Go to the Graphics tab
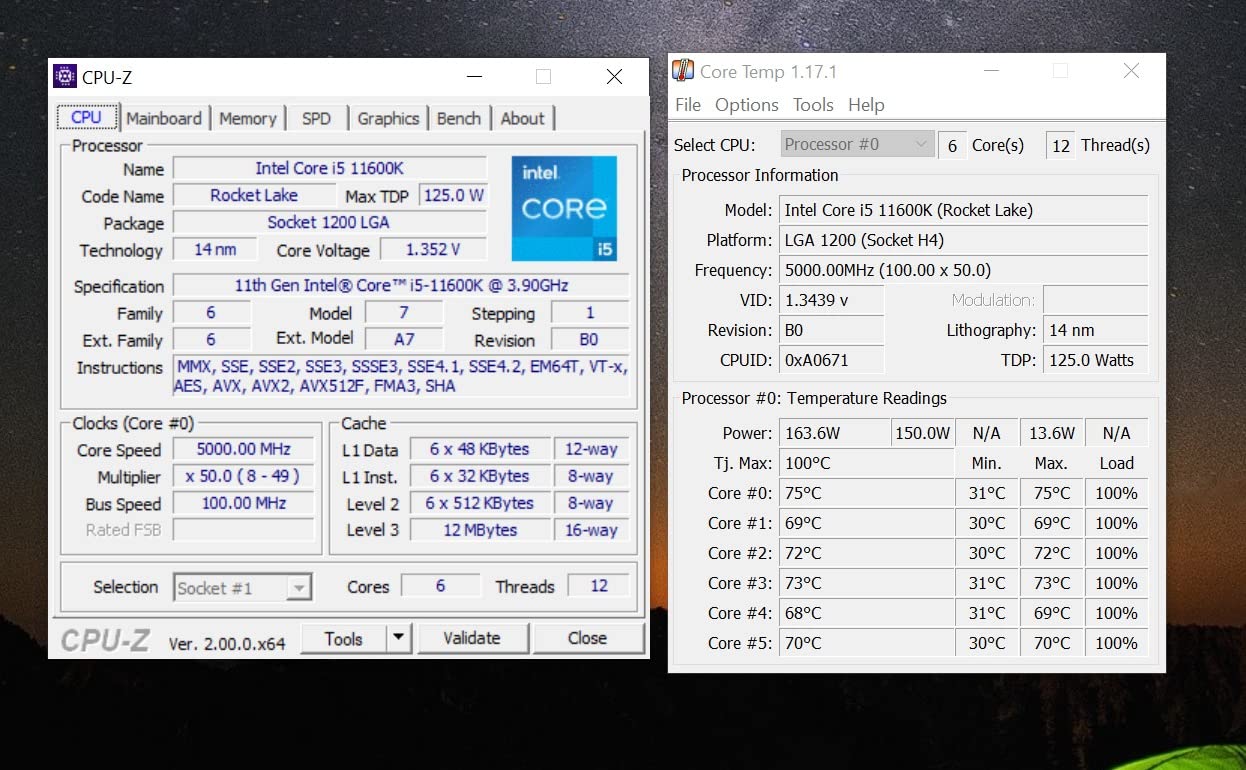1246x770 pixels. click(x=388, y=118)
